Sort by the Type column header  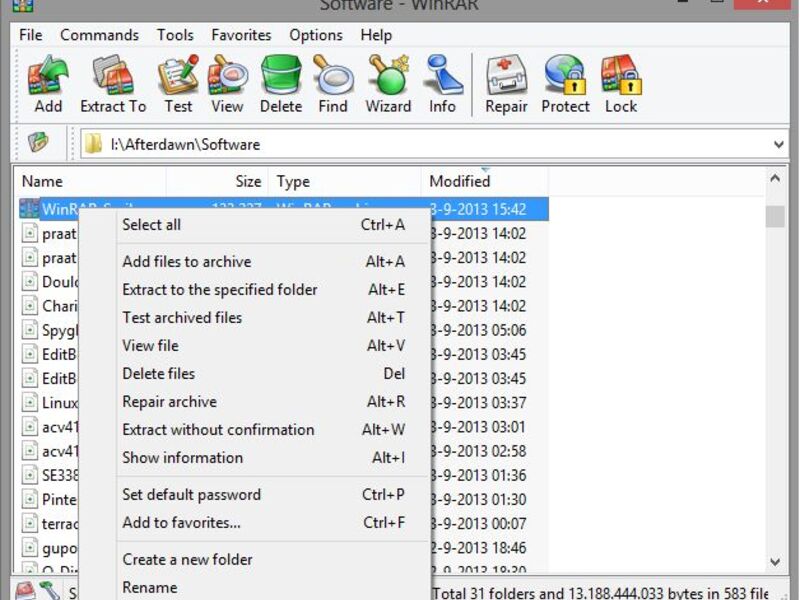344,181
